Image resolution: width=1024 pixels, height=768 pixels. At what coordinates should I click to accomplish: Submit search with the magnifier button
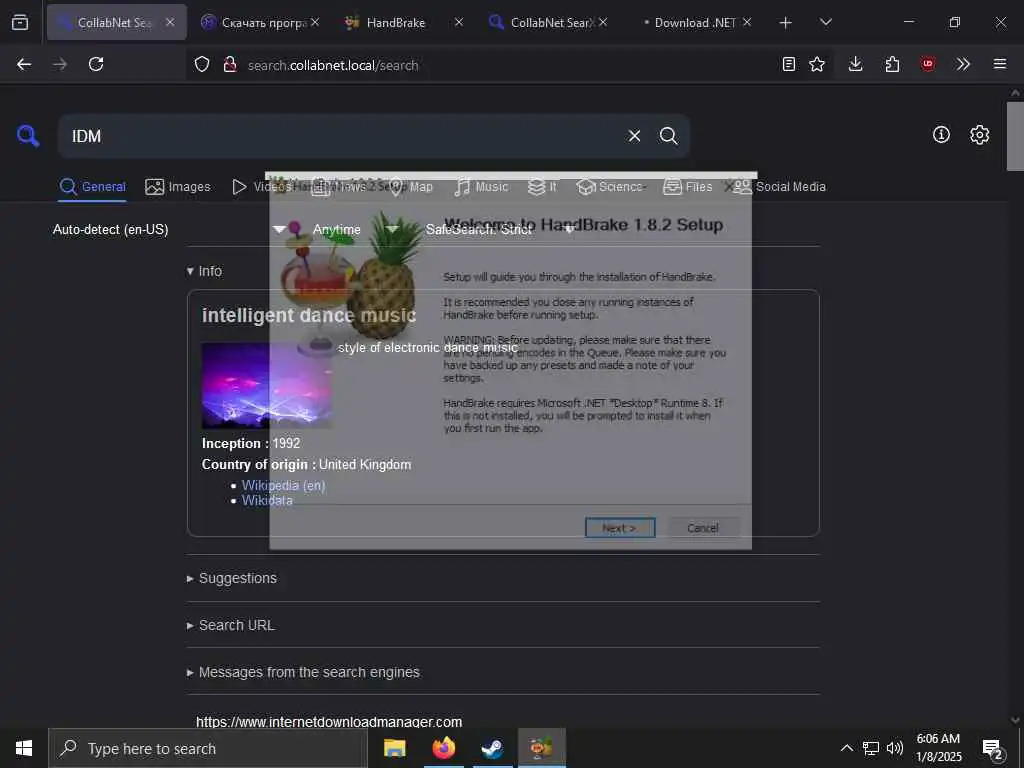[x=669, y=136]
